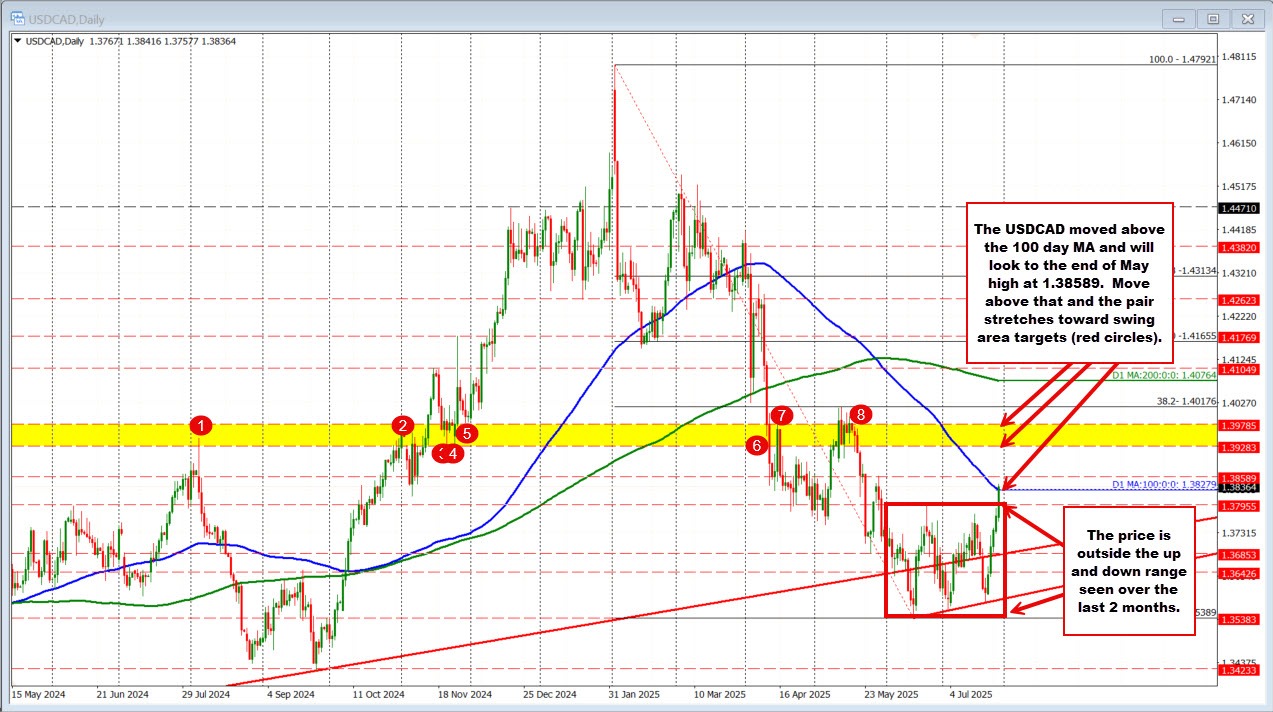Click the price scale value 1.44185

[x=1241, y=229]
